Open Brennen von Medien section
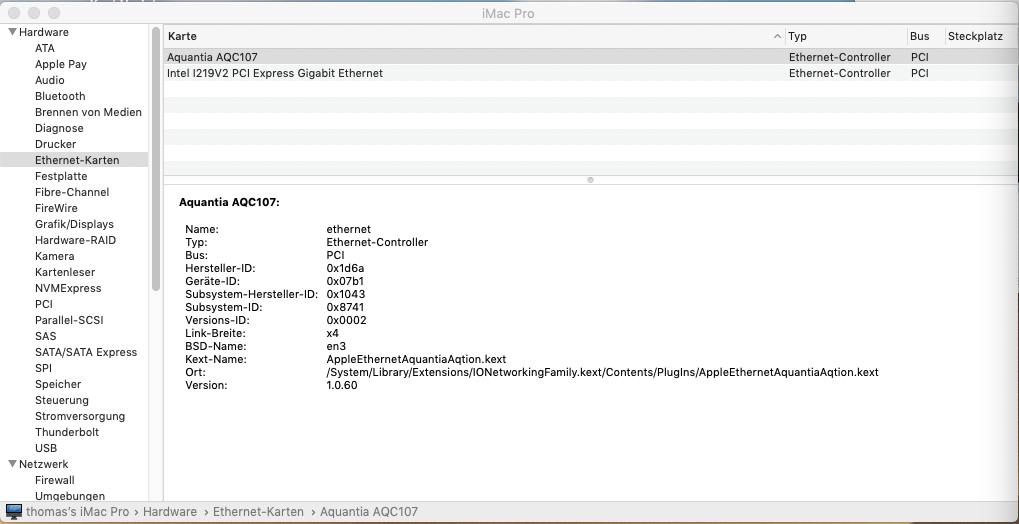Image resolution: width=1019 pixels, height=524 pixels. pyautogui.click(x=88, y=112)
